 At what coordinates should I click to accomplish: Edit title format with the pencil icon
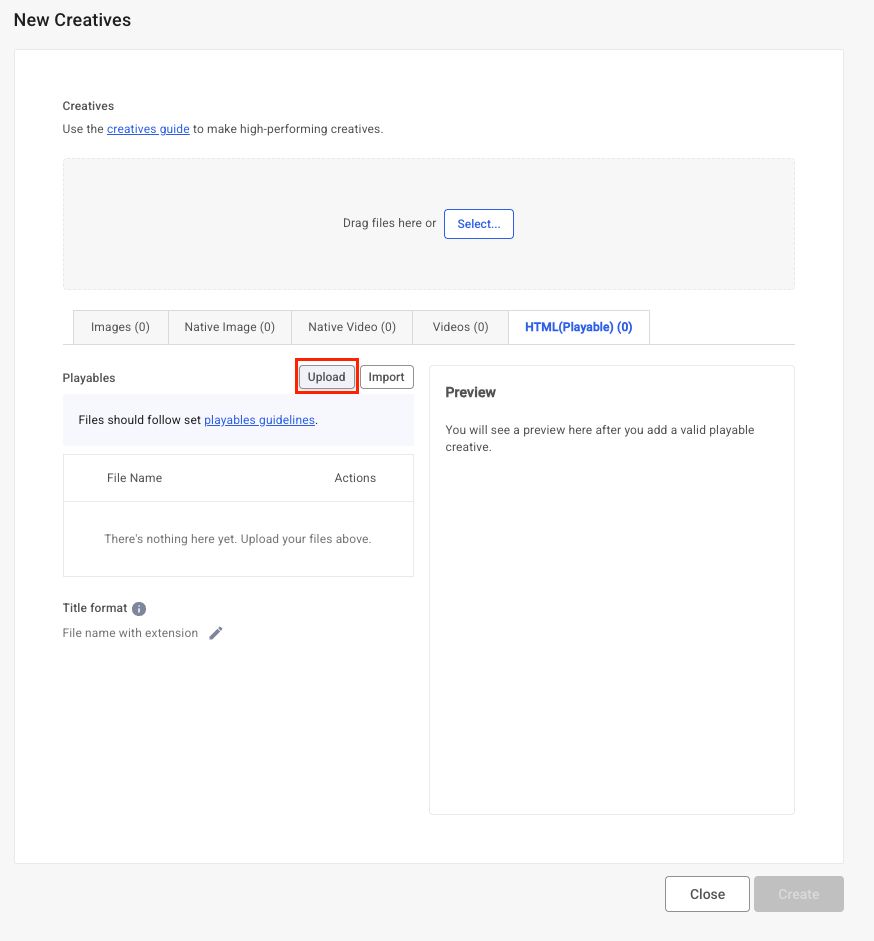(216, 633)
